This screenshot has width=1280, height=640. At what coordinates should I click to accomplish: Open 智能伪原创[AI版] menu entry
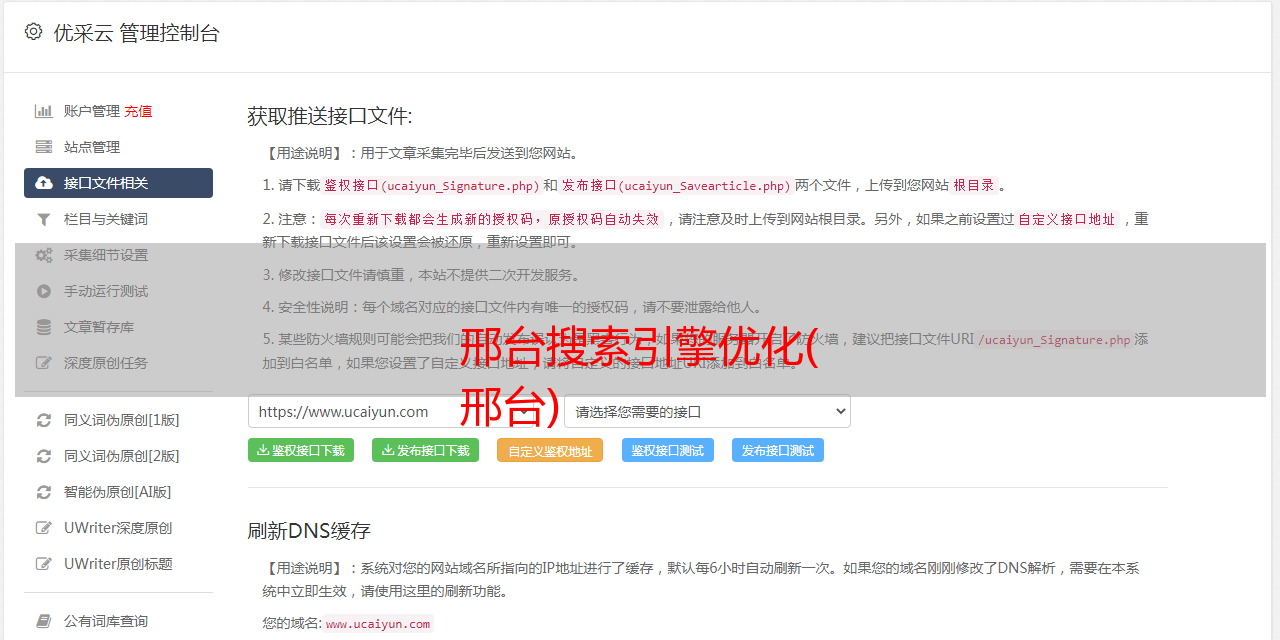point(118,492)
